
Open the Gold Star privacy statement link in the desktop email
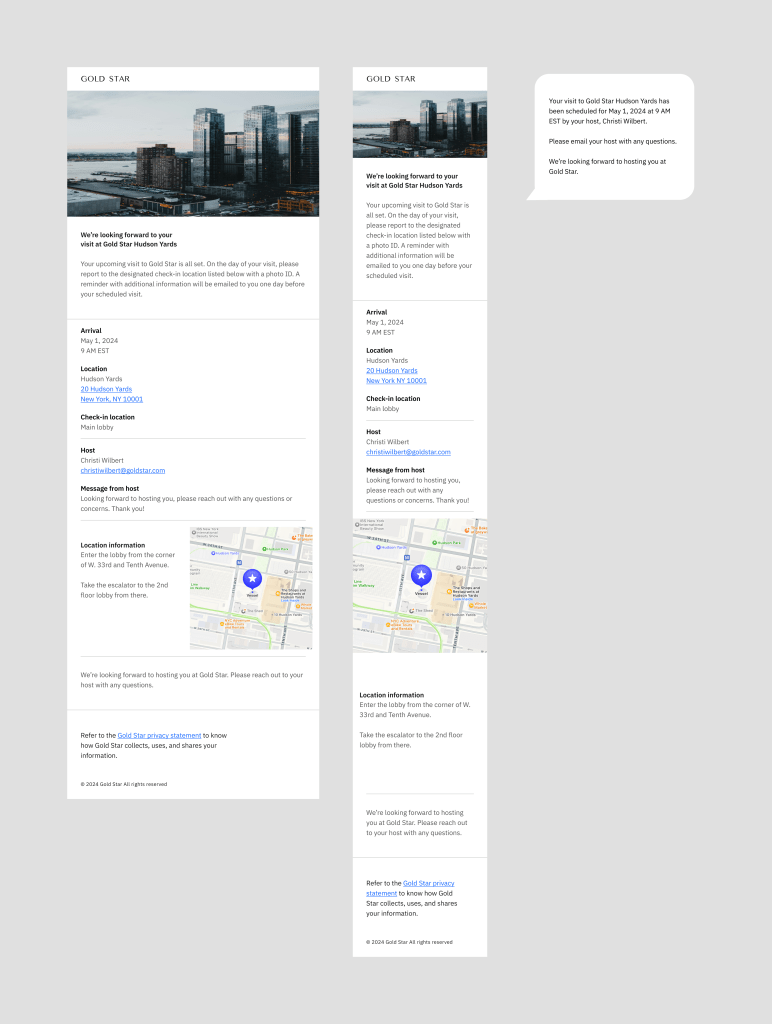152,735
